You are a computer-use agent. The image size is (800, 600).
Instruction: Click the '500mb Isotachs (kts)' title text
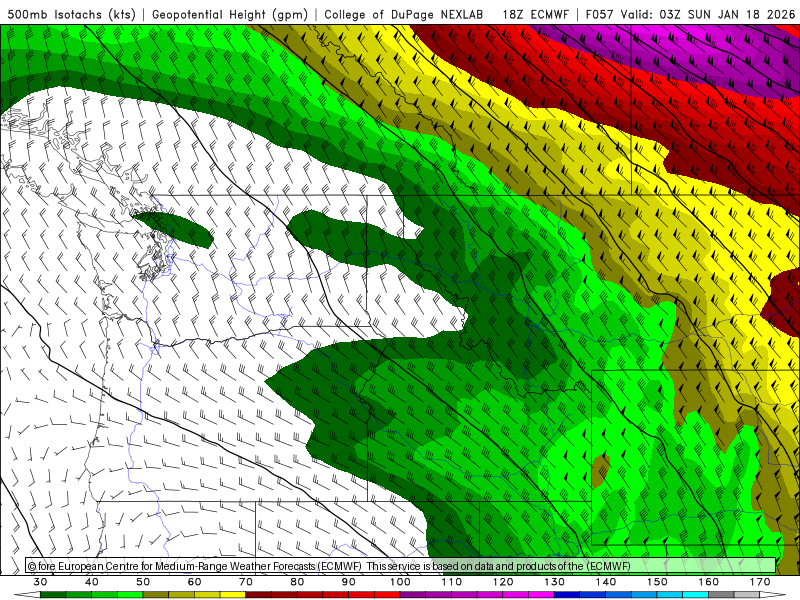71,15
